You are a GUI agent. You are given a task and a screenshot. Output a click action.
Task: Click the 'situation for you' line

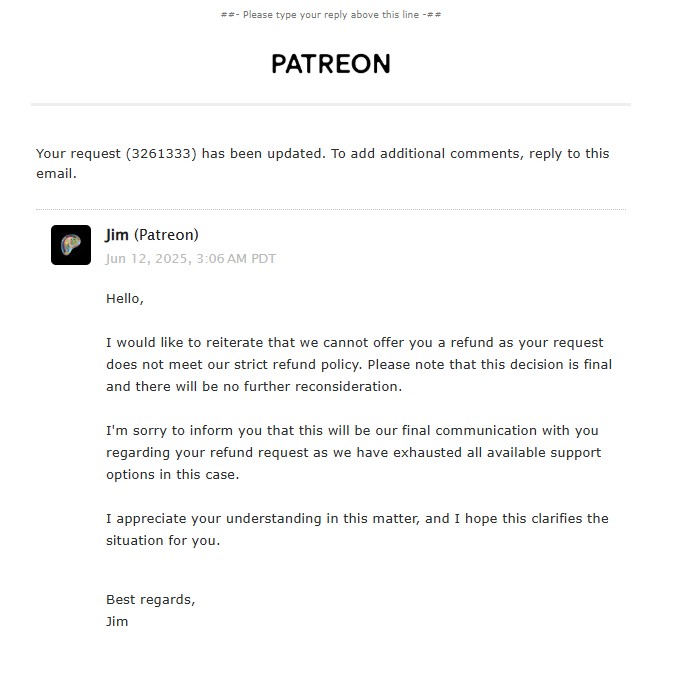point(163,541)
